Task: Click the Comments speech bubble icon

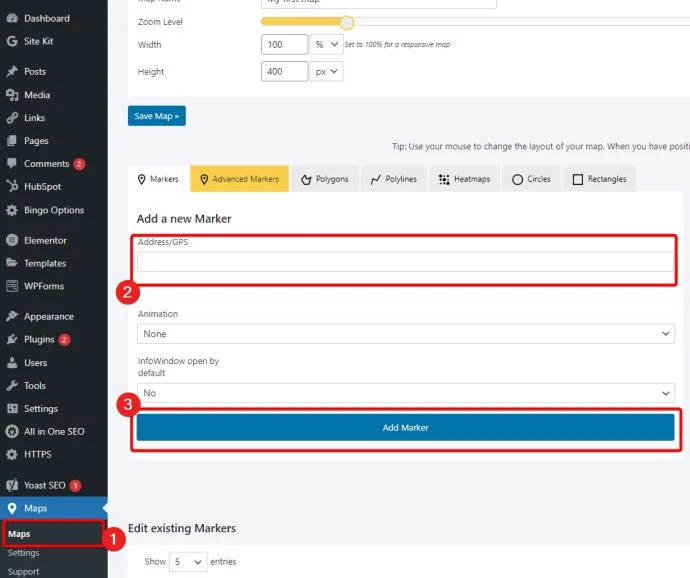Action: tap(12, 163)
